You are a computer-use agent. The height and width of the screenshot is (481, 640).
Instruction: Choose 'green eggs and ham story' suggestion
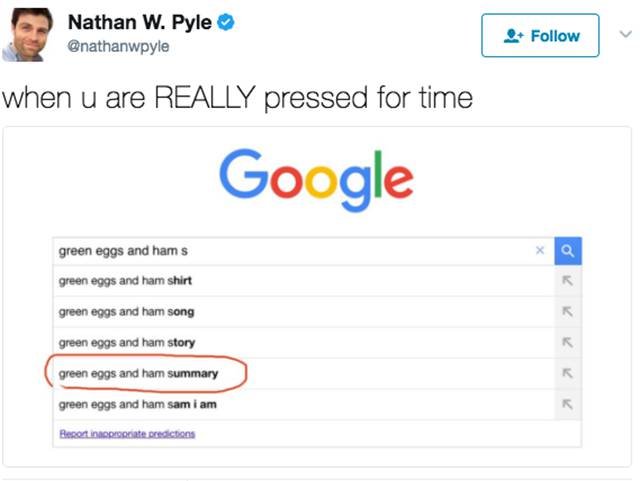click(x=303, y=342)
